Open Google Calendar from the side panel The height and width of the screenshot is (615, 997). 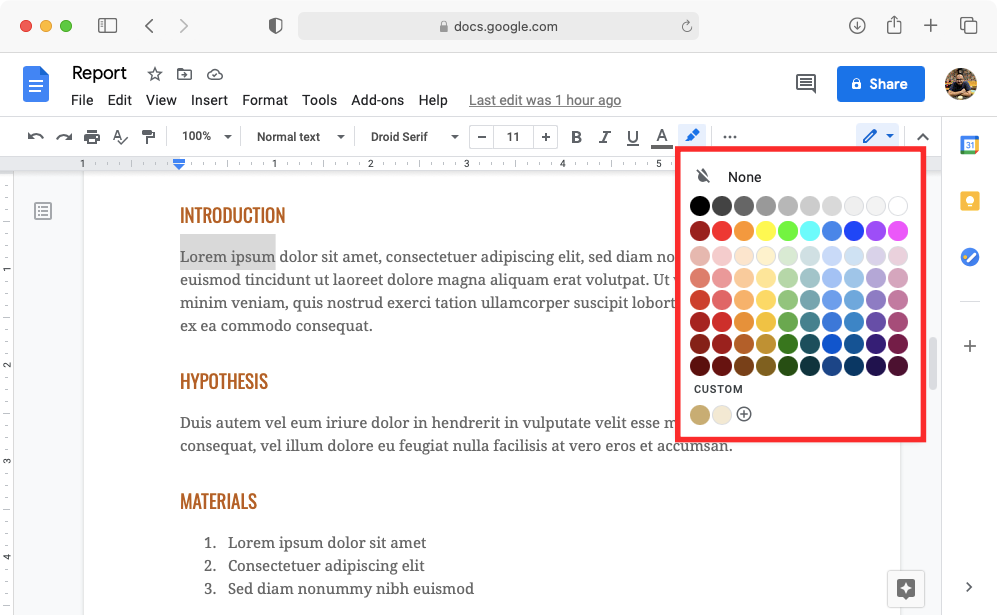click(968, 145)
